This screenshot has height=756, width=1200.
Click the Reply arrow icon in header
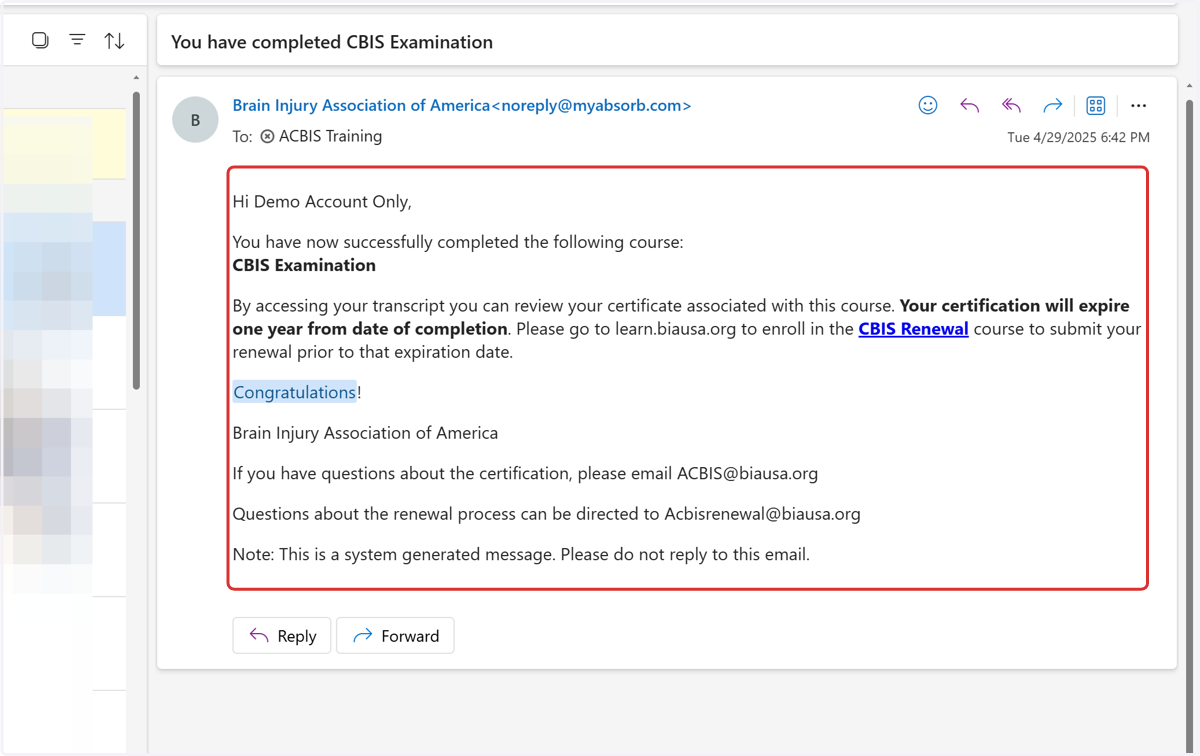[x=969, y=105]
